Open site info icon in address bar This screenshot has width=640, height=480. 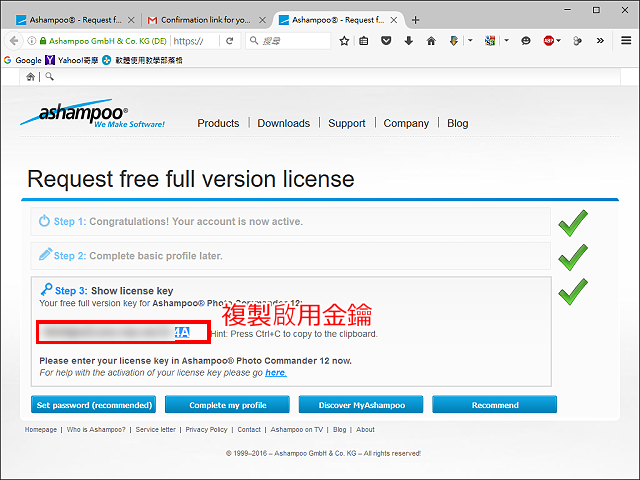coord(31,41)
